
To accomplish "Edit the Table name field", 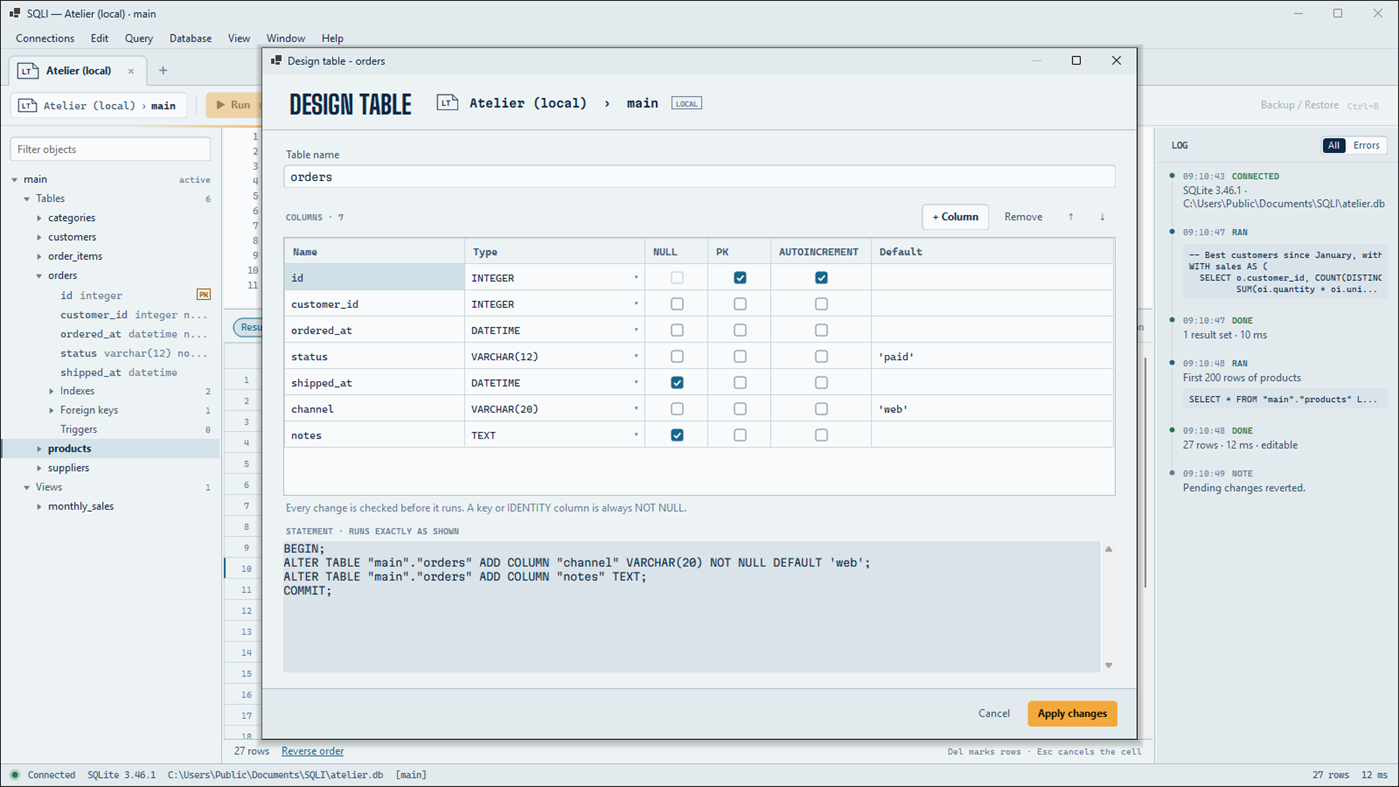I will coord(699,177).
